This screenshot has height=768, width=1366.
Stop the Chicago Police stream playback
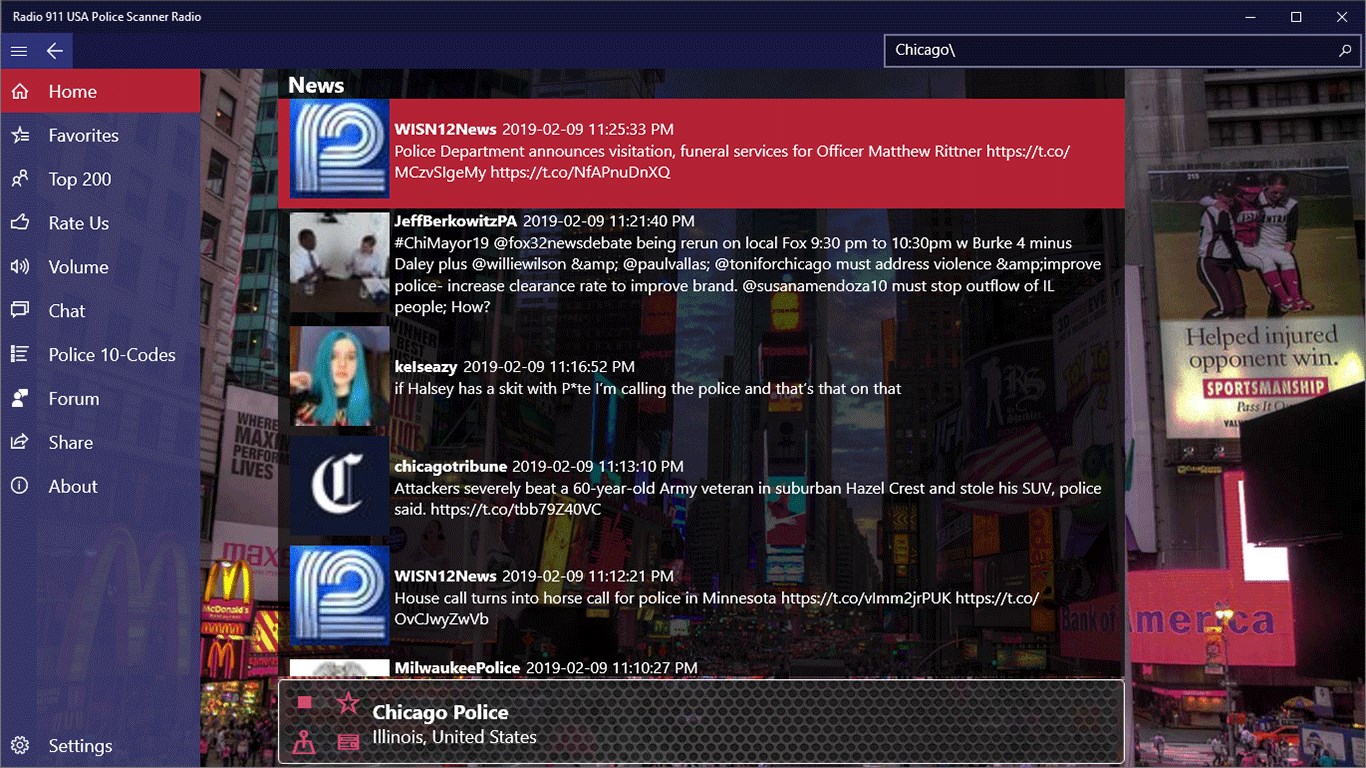[x=305, y=703]
